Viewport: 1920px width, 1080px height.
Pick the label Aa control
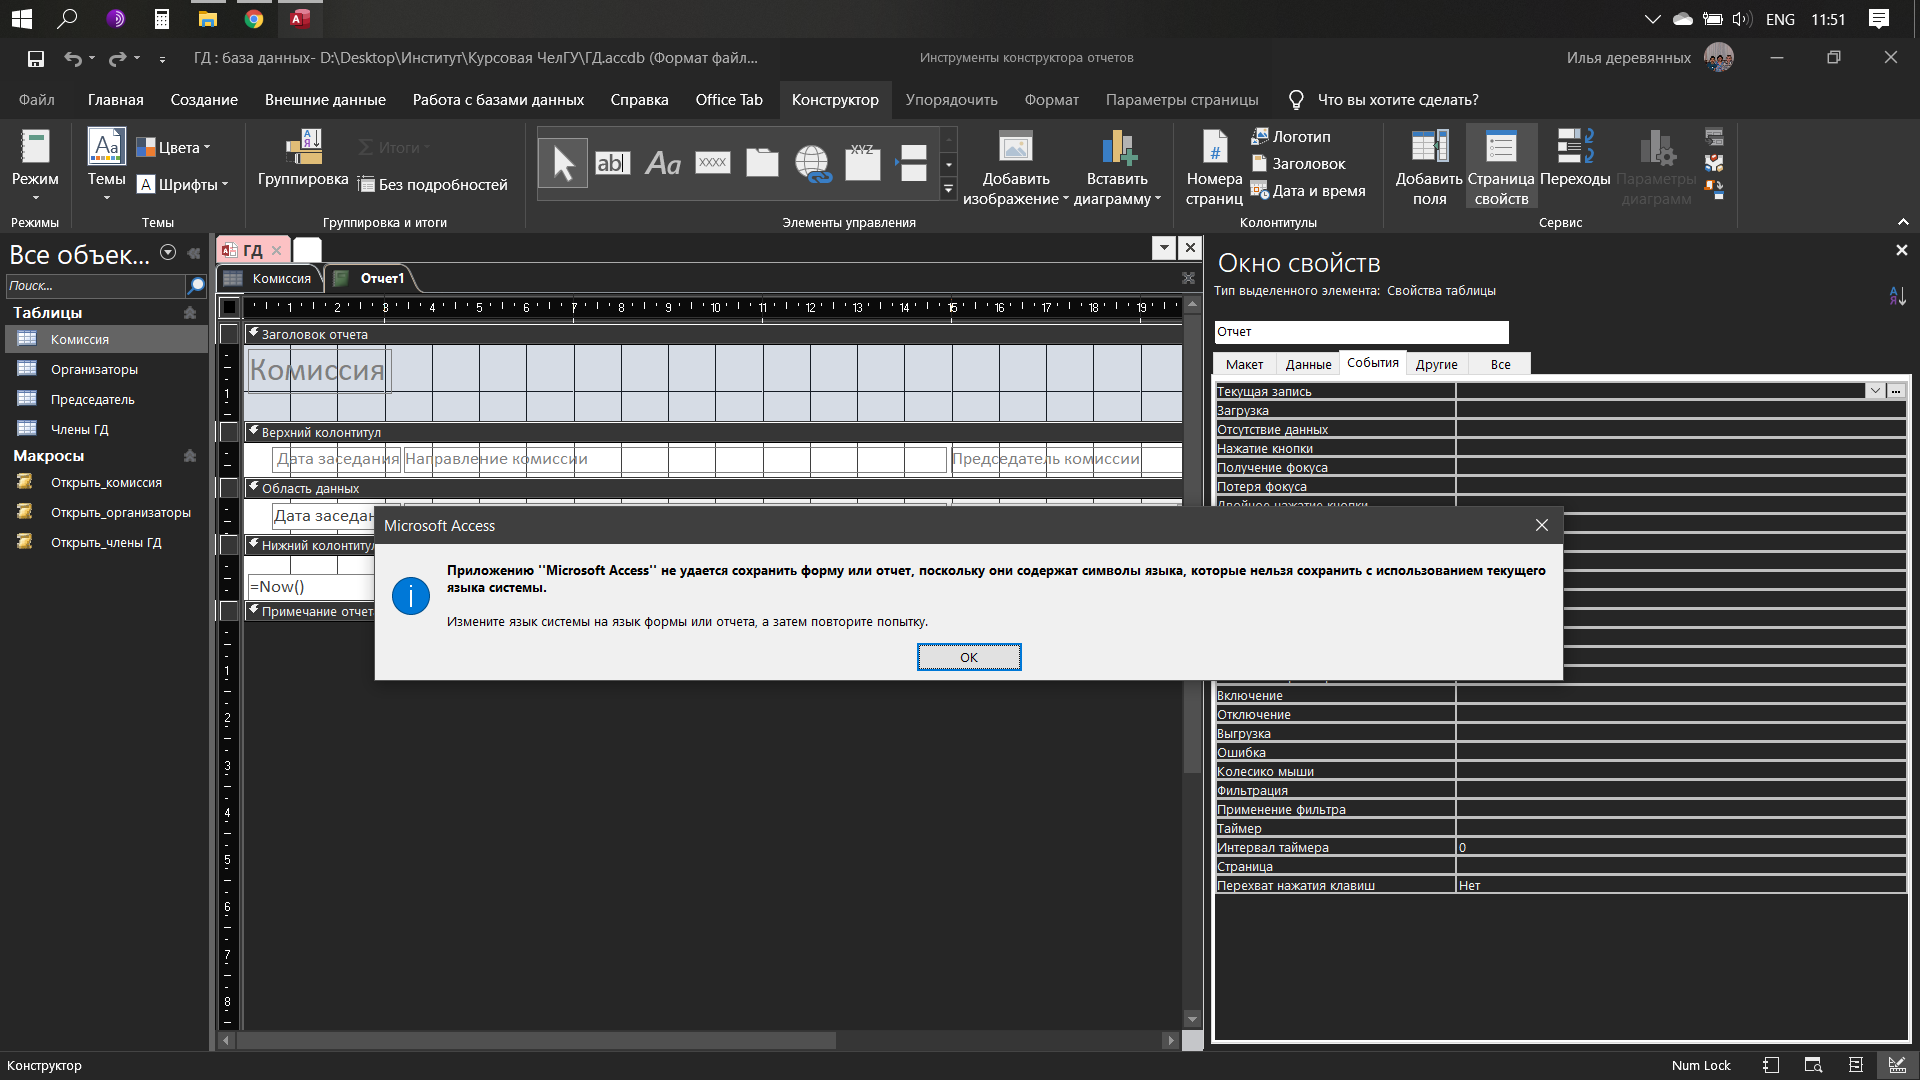(662, 163)
